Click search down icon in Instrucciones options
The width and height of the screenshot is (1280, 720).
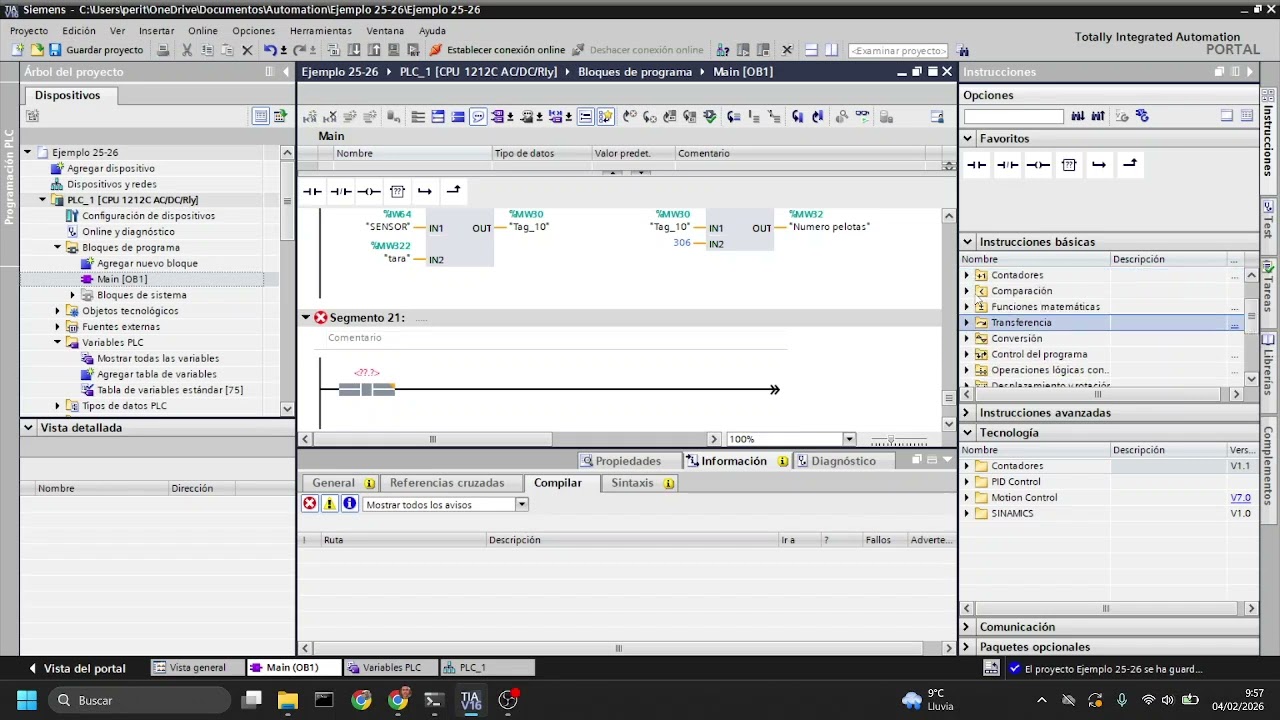1077,116
